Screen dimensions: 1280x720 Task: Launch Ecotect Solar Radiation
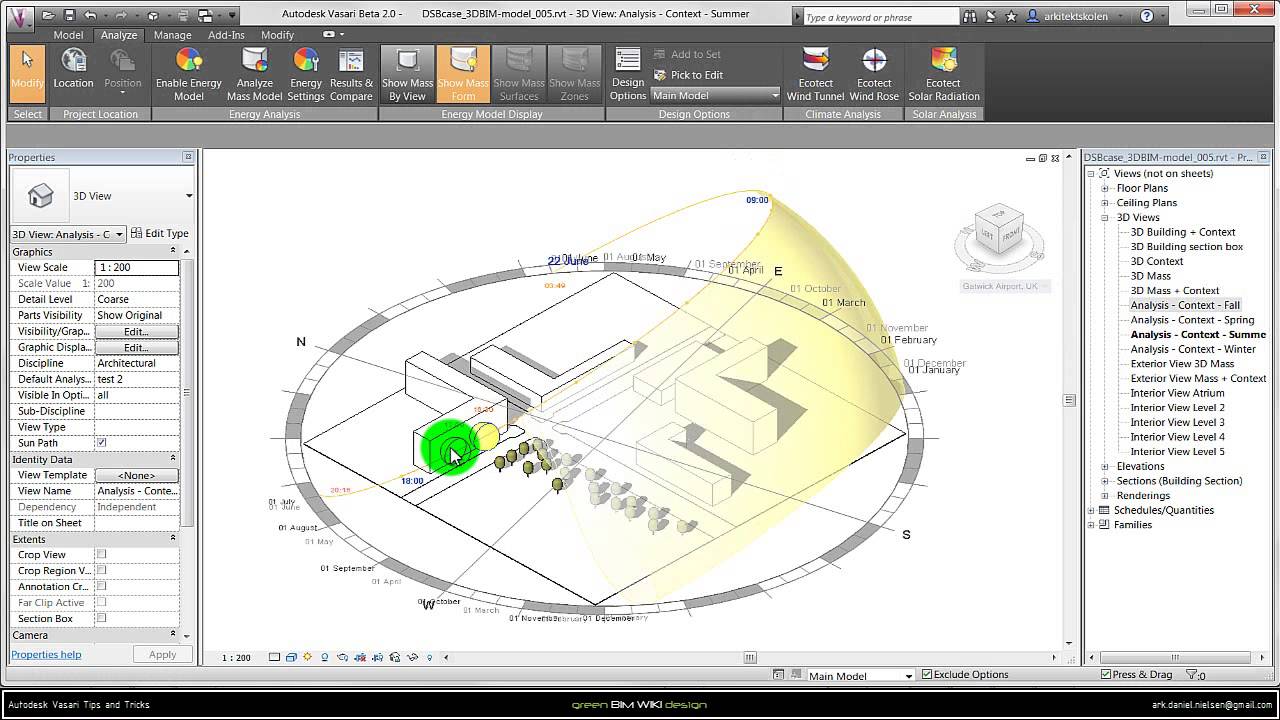943,75
